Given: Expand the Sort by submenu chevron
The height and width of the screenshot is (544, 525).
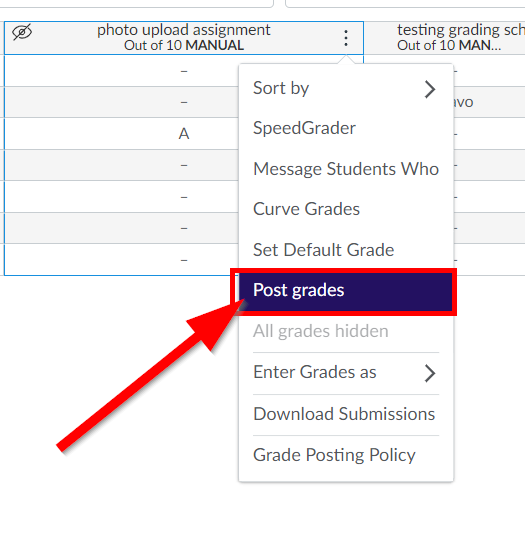Looking at the screenshot, I should pos(430,89).
